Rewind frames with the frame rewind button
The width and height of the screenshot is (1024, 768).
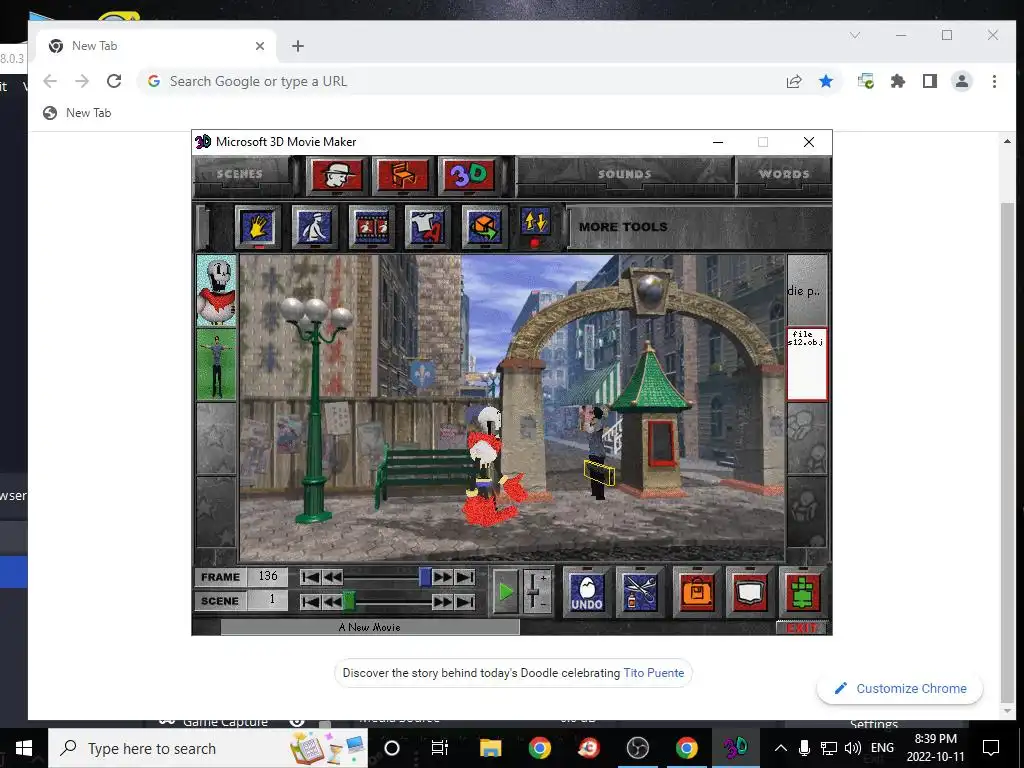pyautogui.click(x=332, y=577)
